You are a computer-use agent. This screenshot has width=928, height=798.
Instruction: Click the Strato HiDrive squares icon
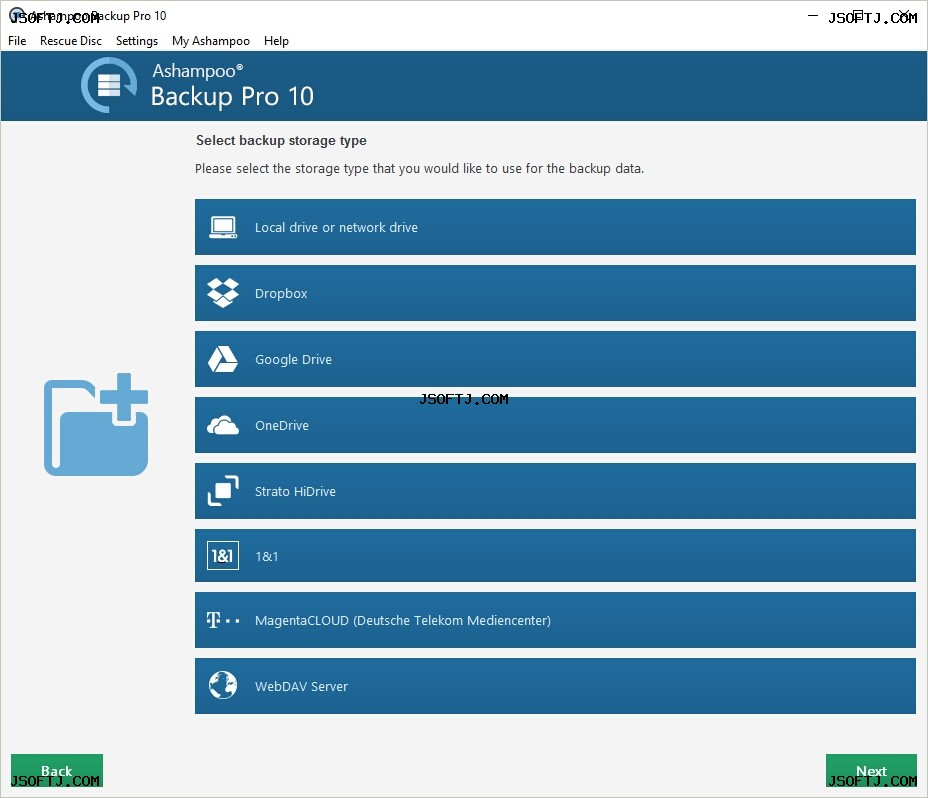coord(223,491)
